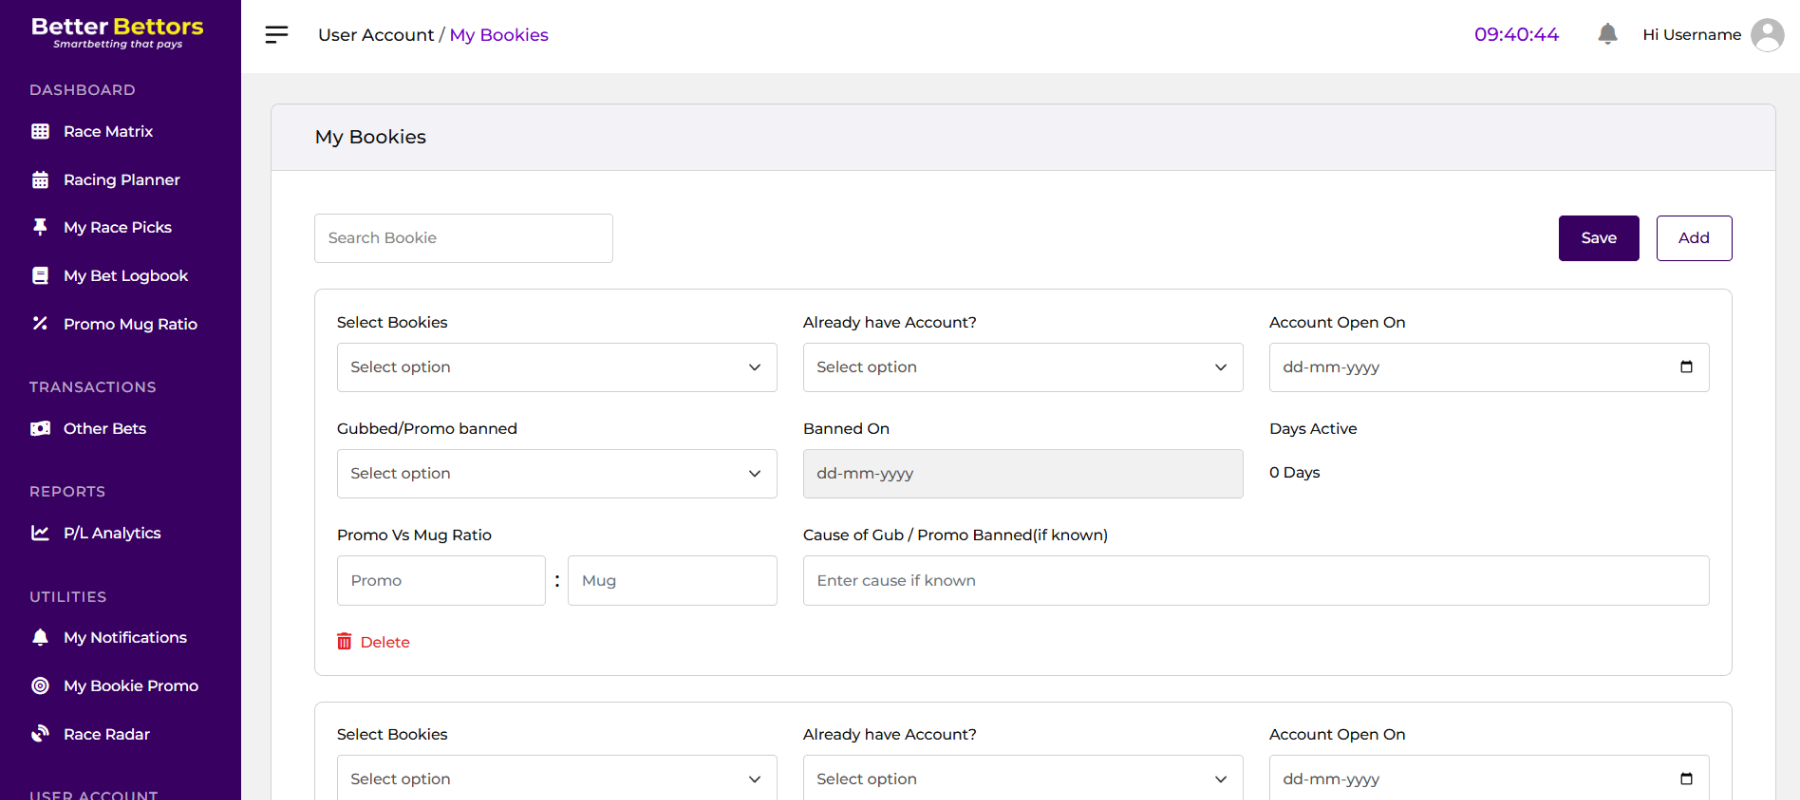Focus the Search Bookie field
Image resolution: width=1800 pixels, height=800 pixels.
tap(463, 238)
